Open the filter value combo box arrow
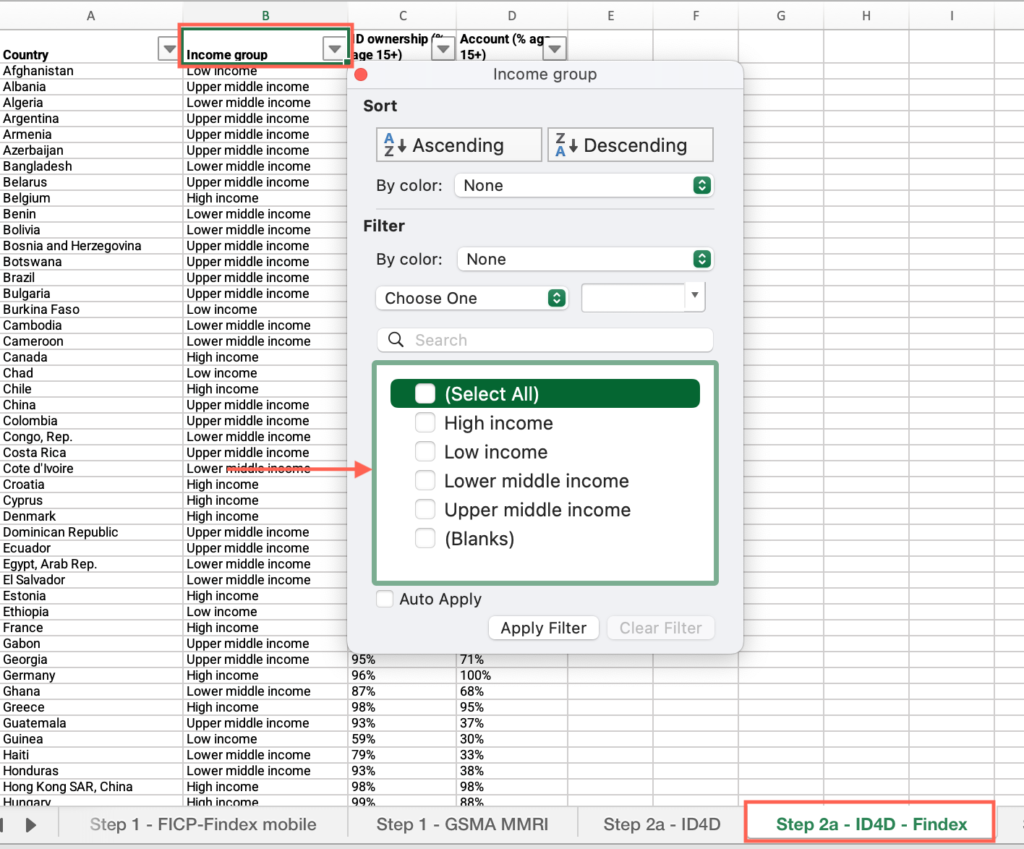The width and height of the screenshot is (1024, 849). (695, 295)
